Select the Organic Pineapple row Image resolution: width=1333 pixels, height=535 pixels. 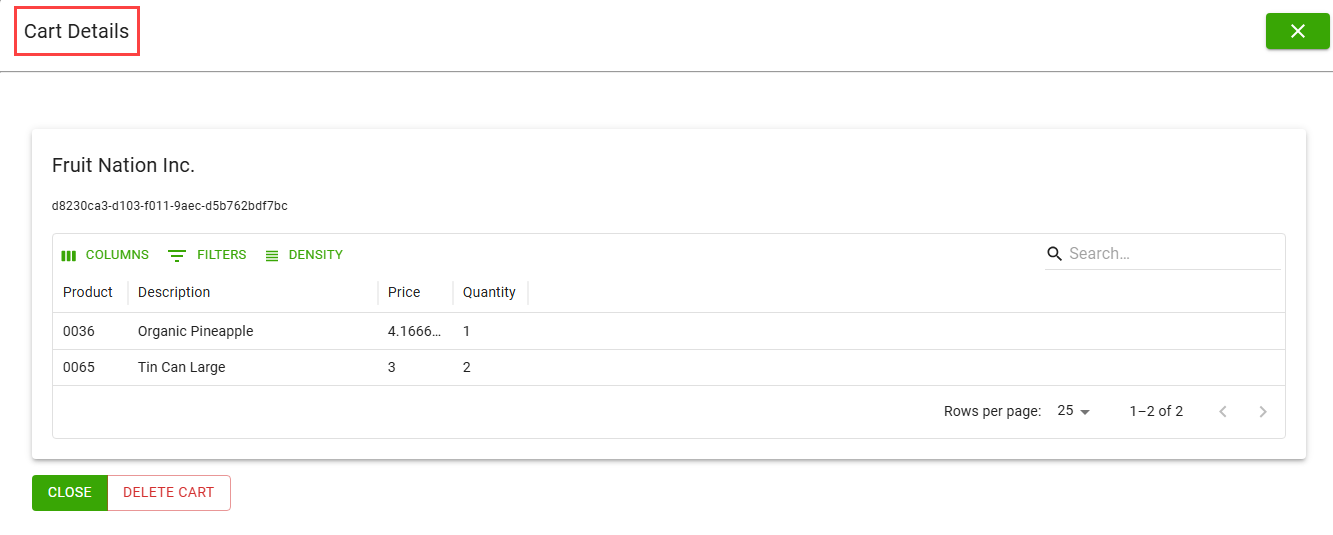(x=196, y=331)
